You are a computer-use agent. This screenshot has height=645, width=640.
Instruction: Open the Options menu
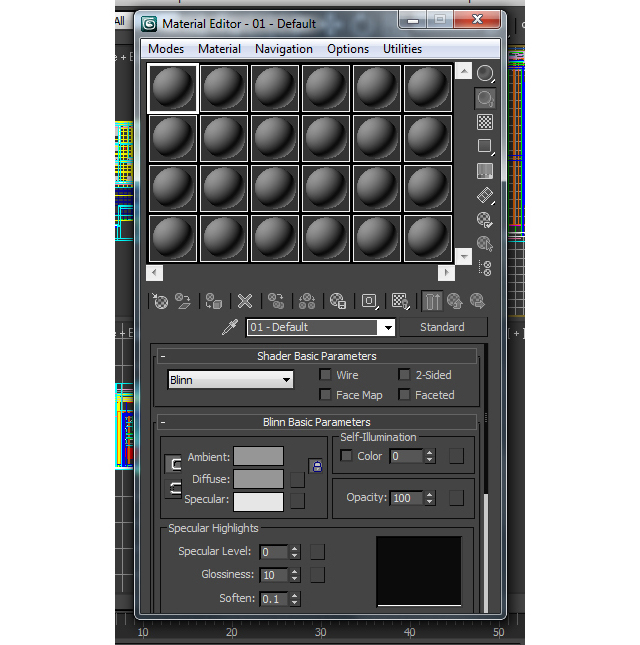[x=348, y=49]
